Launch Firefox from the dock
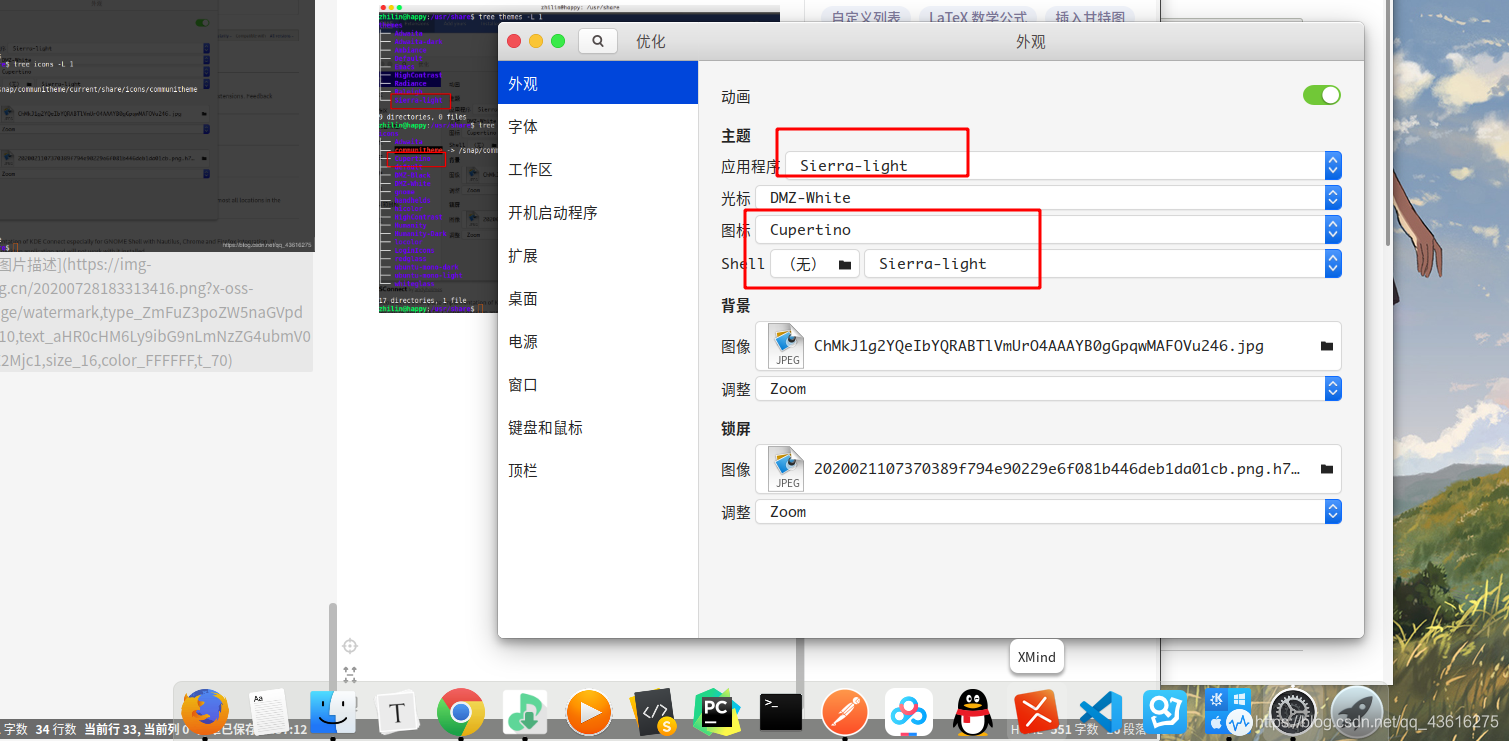The height and width of the screenshot is (741, 1509). point(205,712)
